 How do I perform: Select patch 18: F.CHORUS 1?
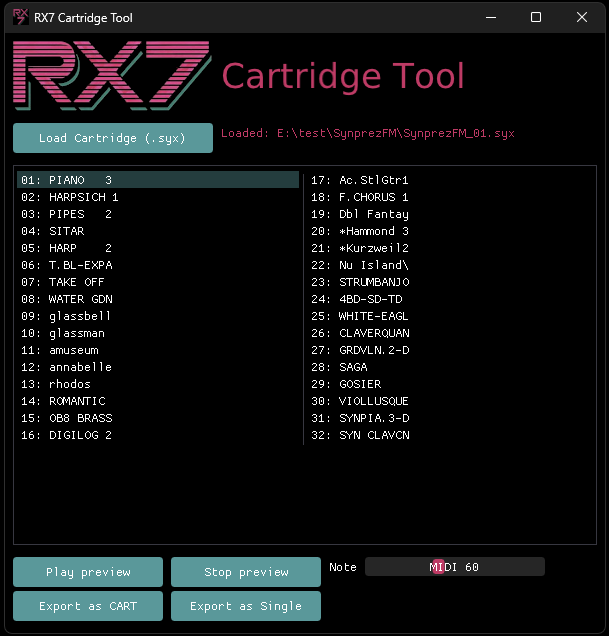[x=450, y=197]
